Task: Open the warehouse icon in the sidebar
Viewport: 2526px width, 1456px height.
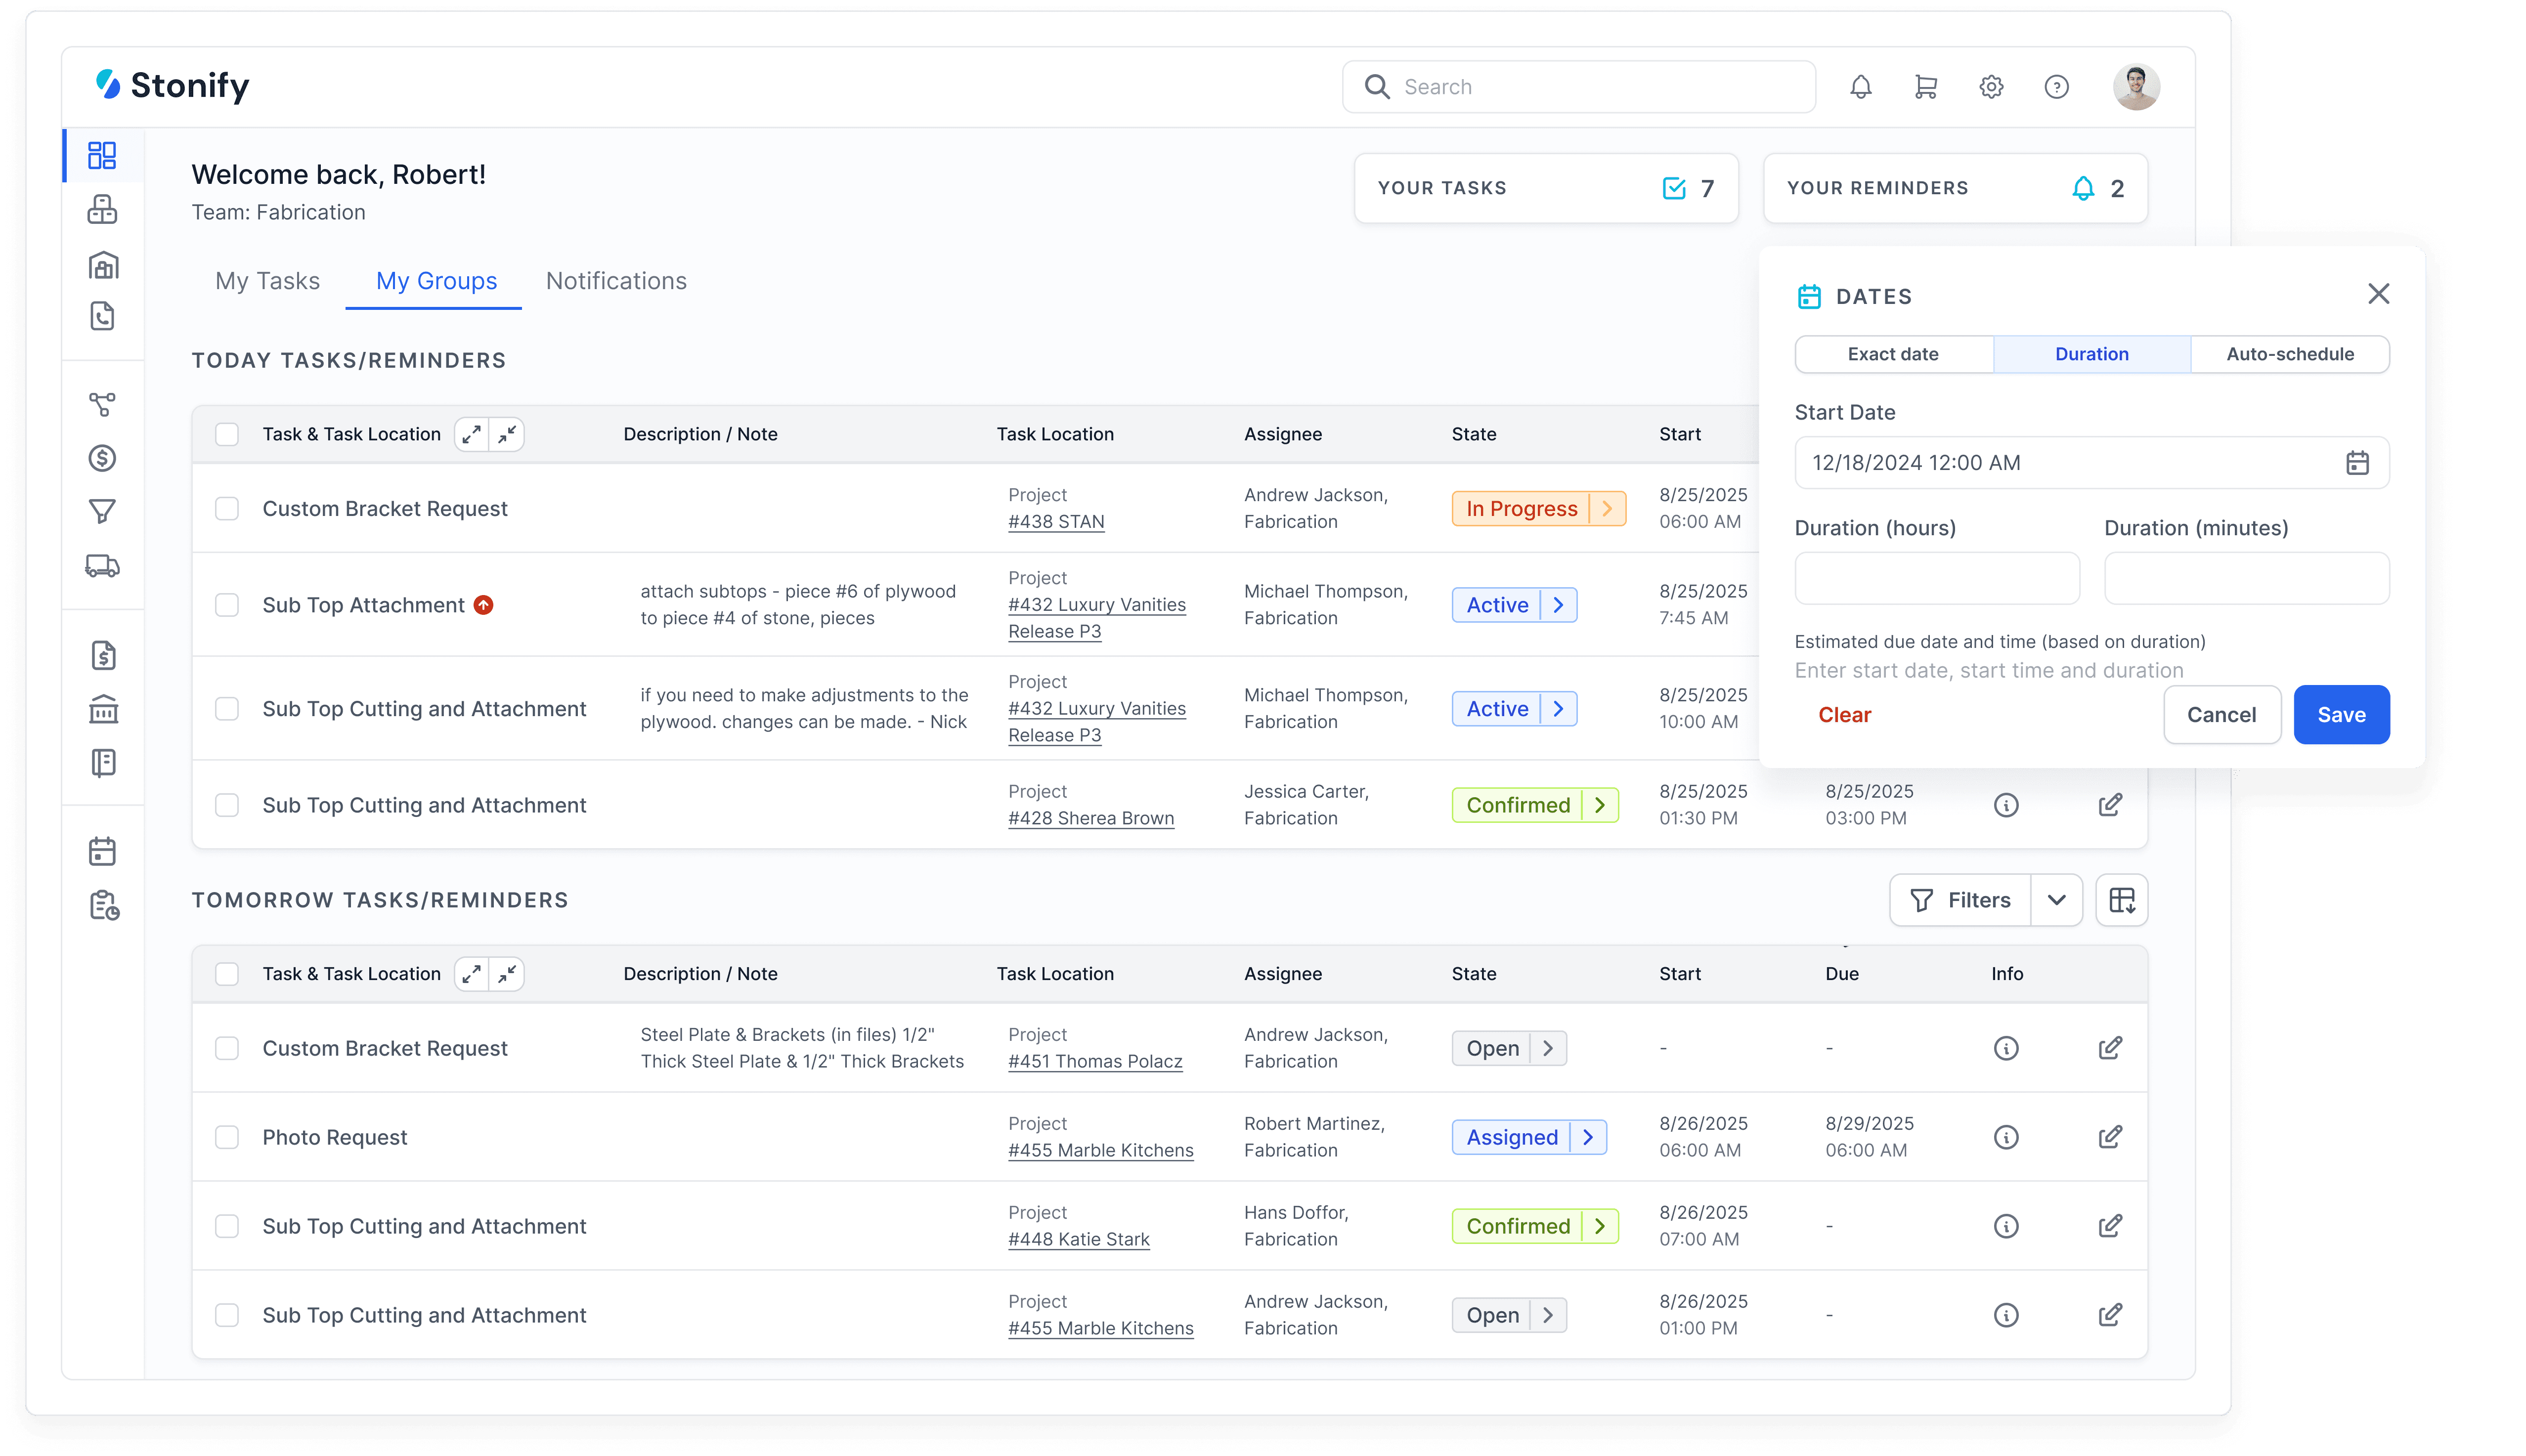Action: tap(103, 265)
